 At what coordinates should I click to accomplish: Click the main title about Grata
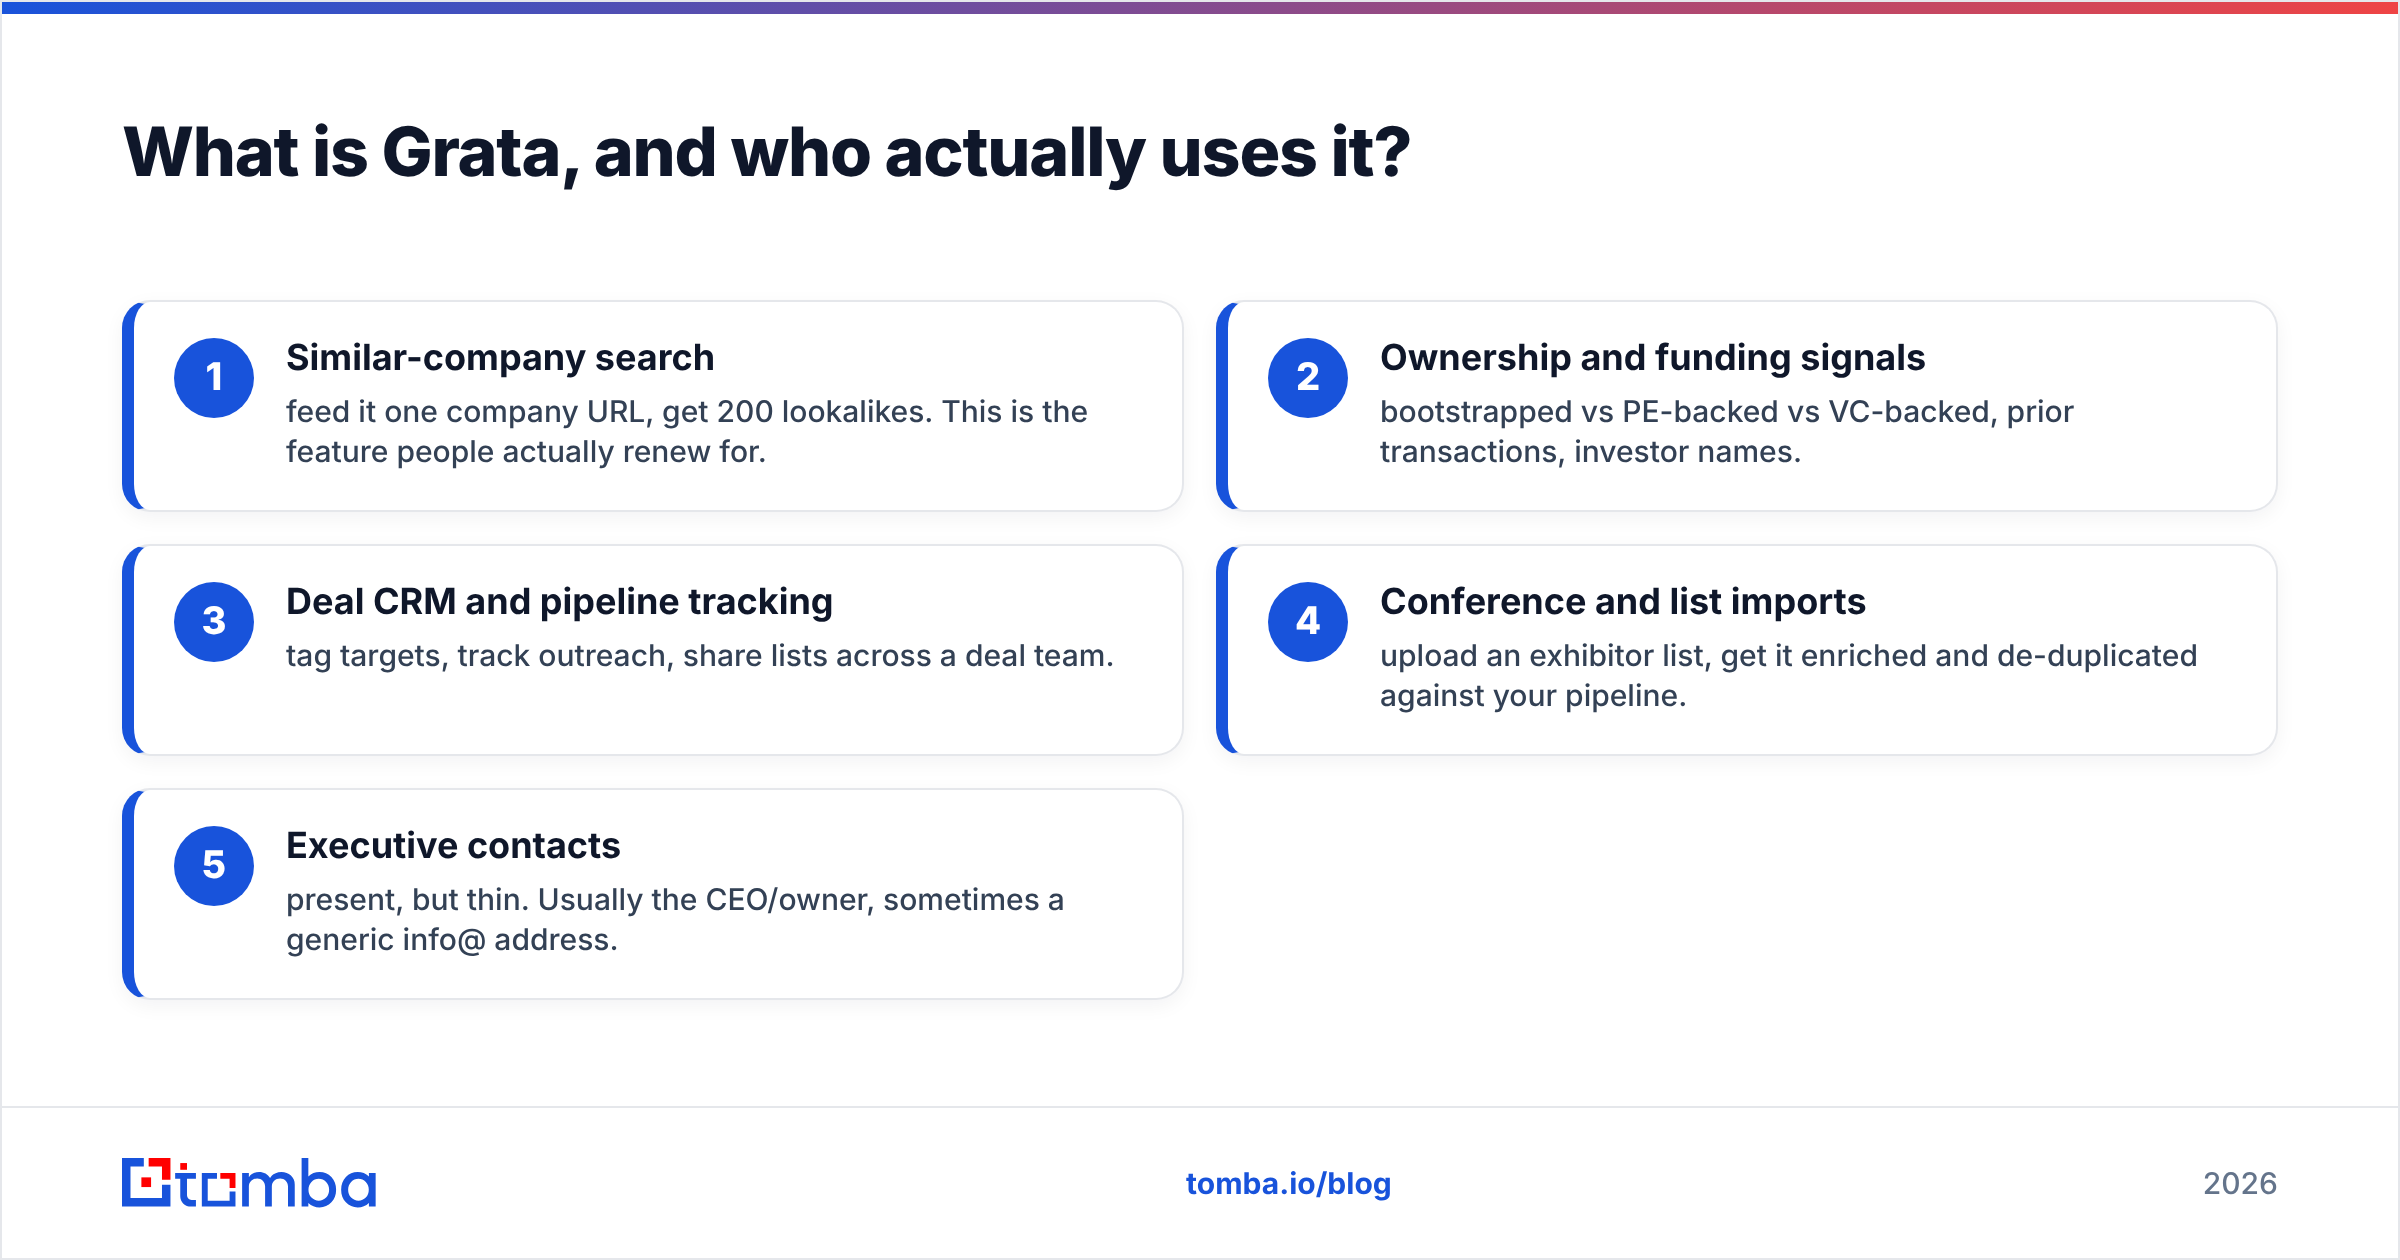coord(766,153)
